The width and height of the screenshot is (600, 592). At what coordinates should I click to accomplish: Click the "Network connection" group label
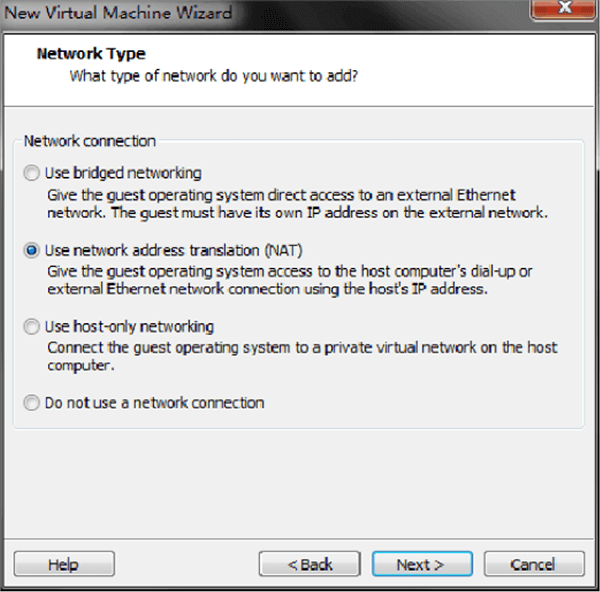point(90,141)
